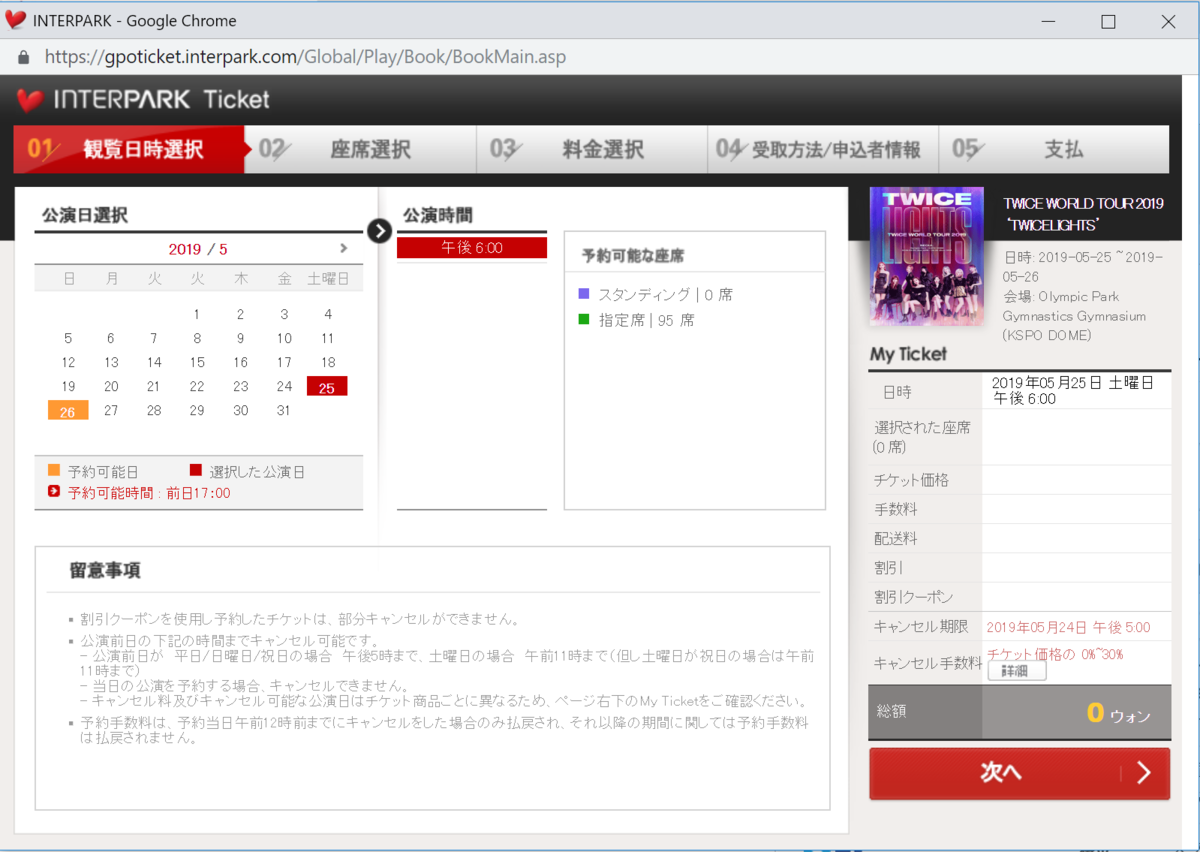Click the red arrow icon beside 予約可能時間
Viewport: 1200px width, 852px height.
click(54, 491)
